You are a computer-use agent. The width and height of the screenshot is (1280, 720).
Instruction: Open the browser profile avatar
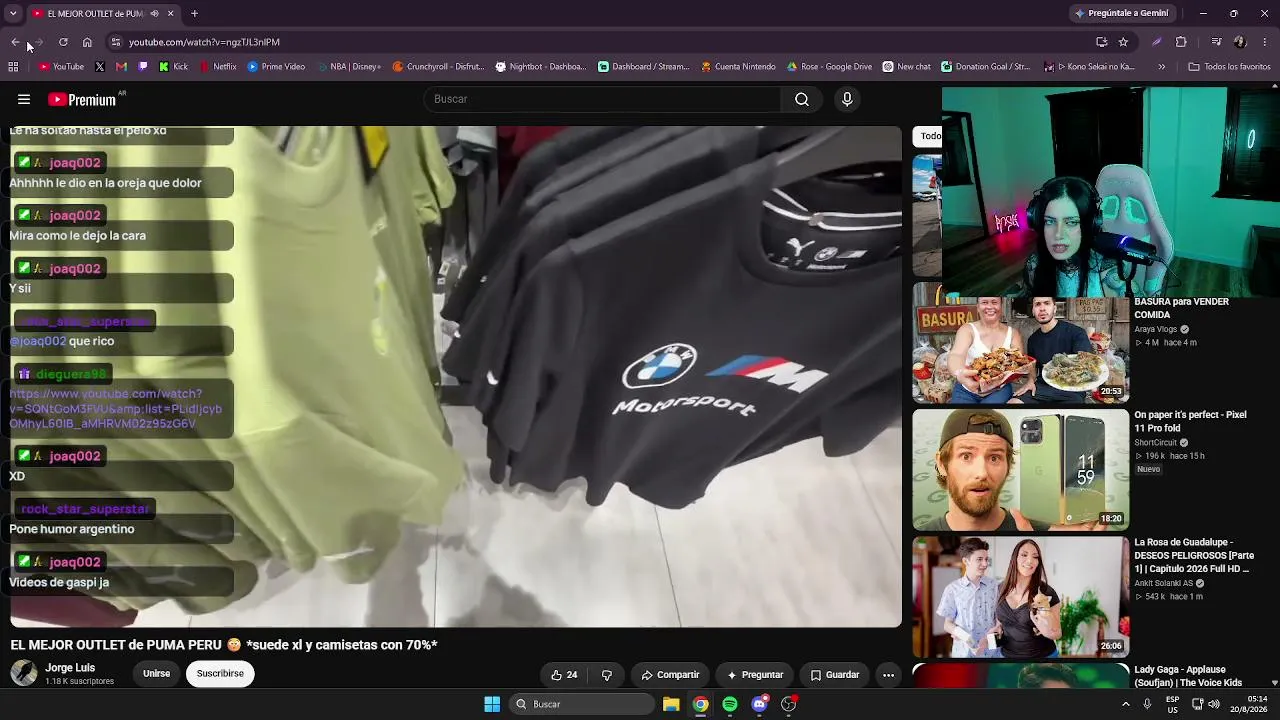pyautogui.click(x=1240, y=42)
